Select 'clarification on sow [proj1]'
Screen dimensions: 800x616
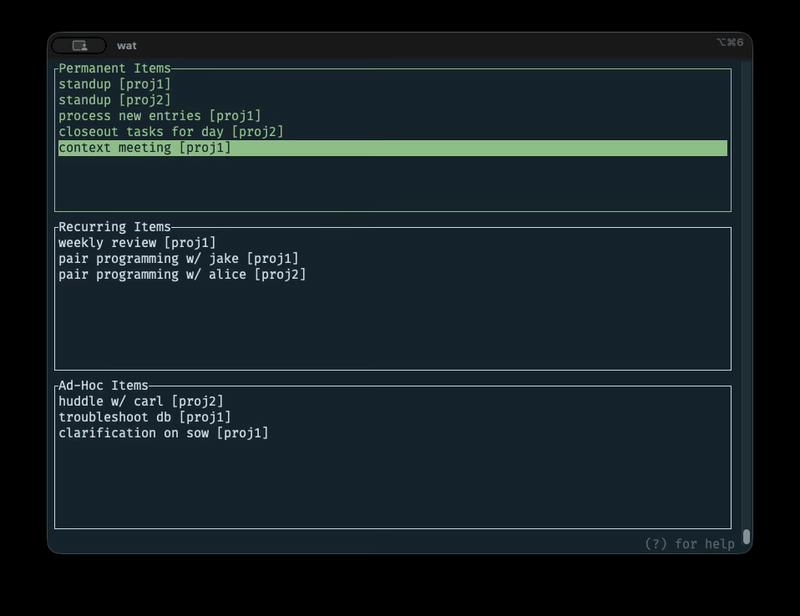click(163, 433)
